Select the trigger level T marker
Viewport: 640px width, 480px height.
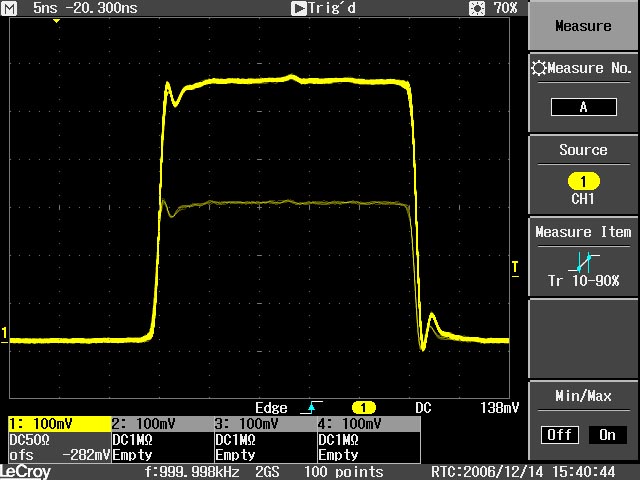[515, 266]
